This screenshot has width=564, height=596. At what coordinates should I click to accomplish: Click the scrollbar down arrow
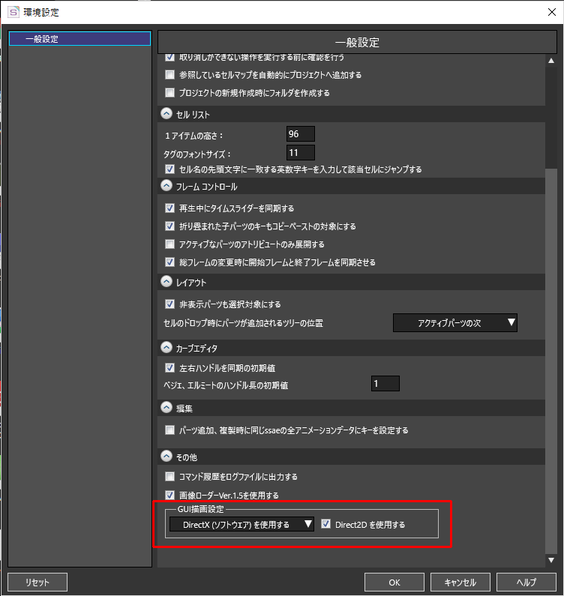click(551, 560)
